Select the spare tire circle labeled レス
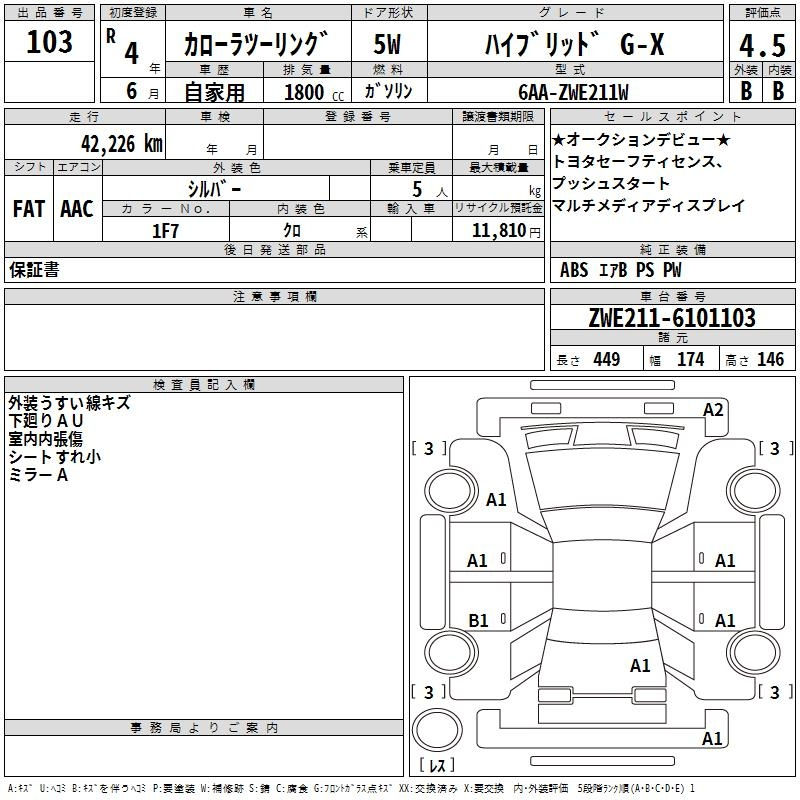 [437, 730]
